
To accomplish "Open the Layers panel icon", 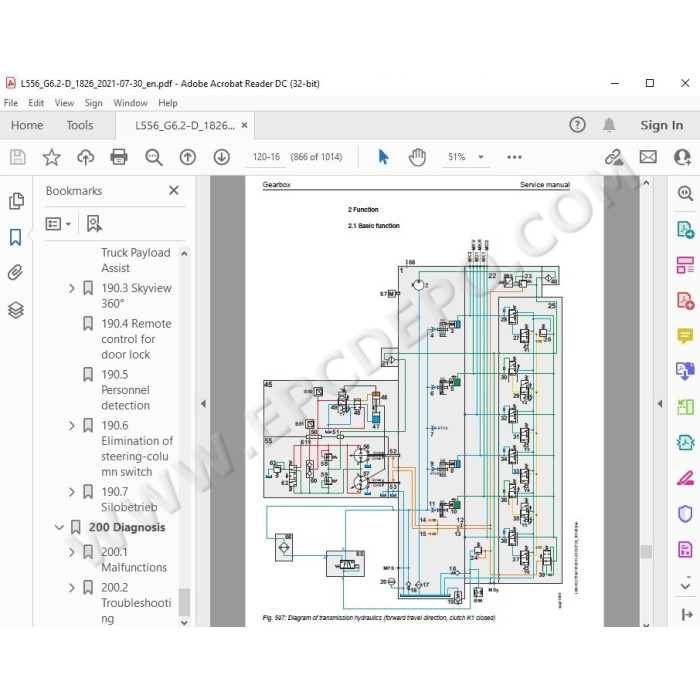I will point(16,310).
